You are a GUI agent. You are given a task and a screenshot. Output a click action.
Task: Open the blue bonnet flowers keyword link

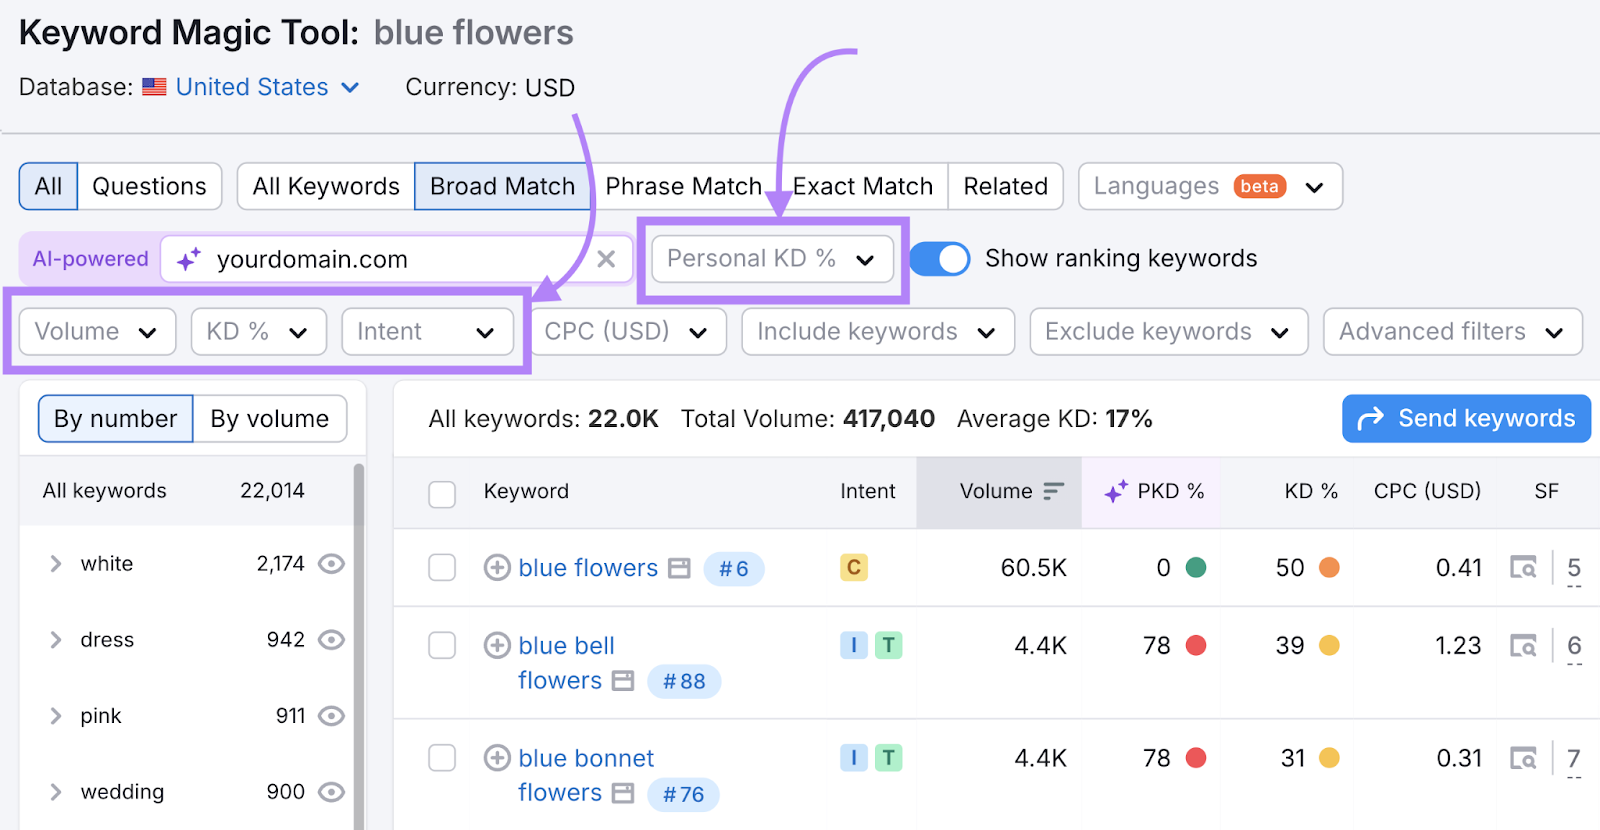click(x=585, y=757)
